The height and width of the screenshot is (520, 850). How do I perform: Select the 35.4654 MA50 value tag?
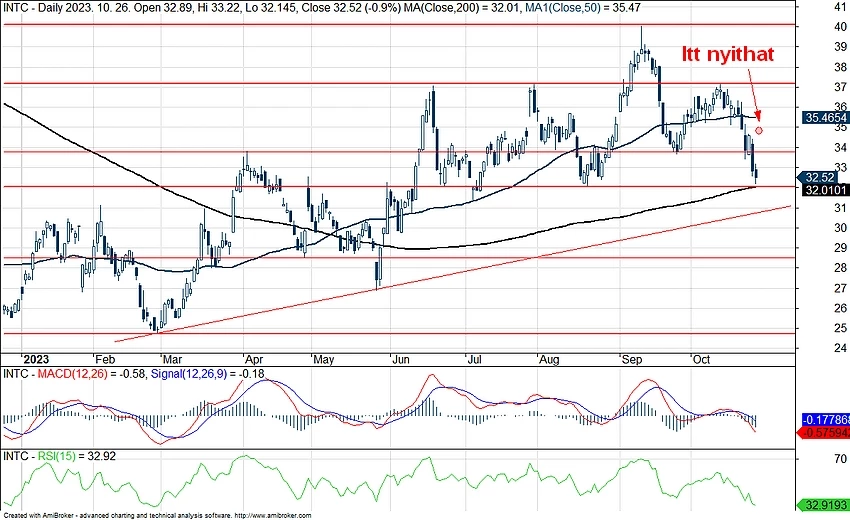824,117
